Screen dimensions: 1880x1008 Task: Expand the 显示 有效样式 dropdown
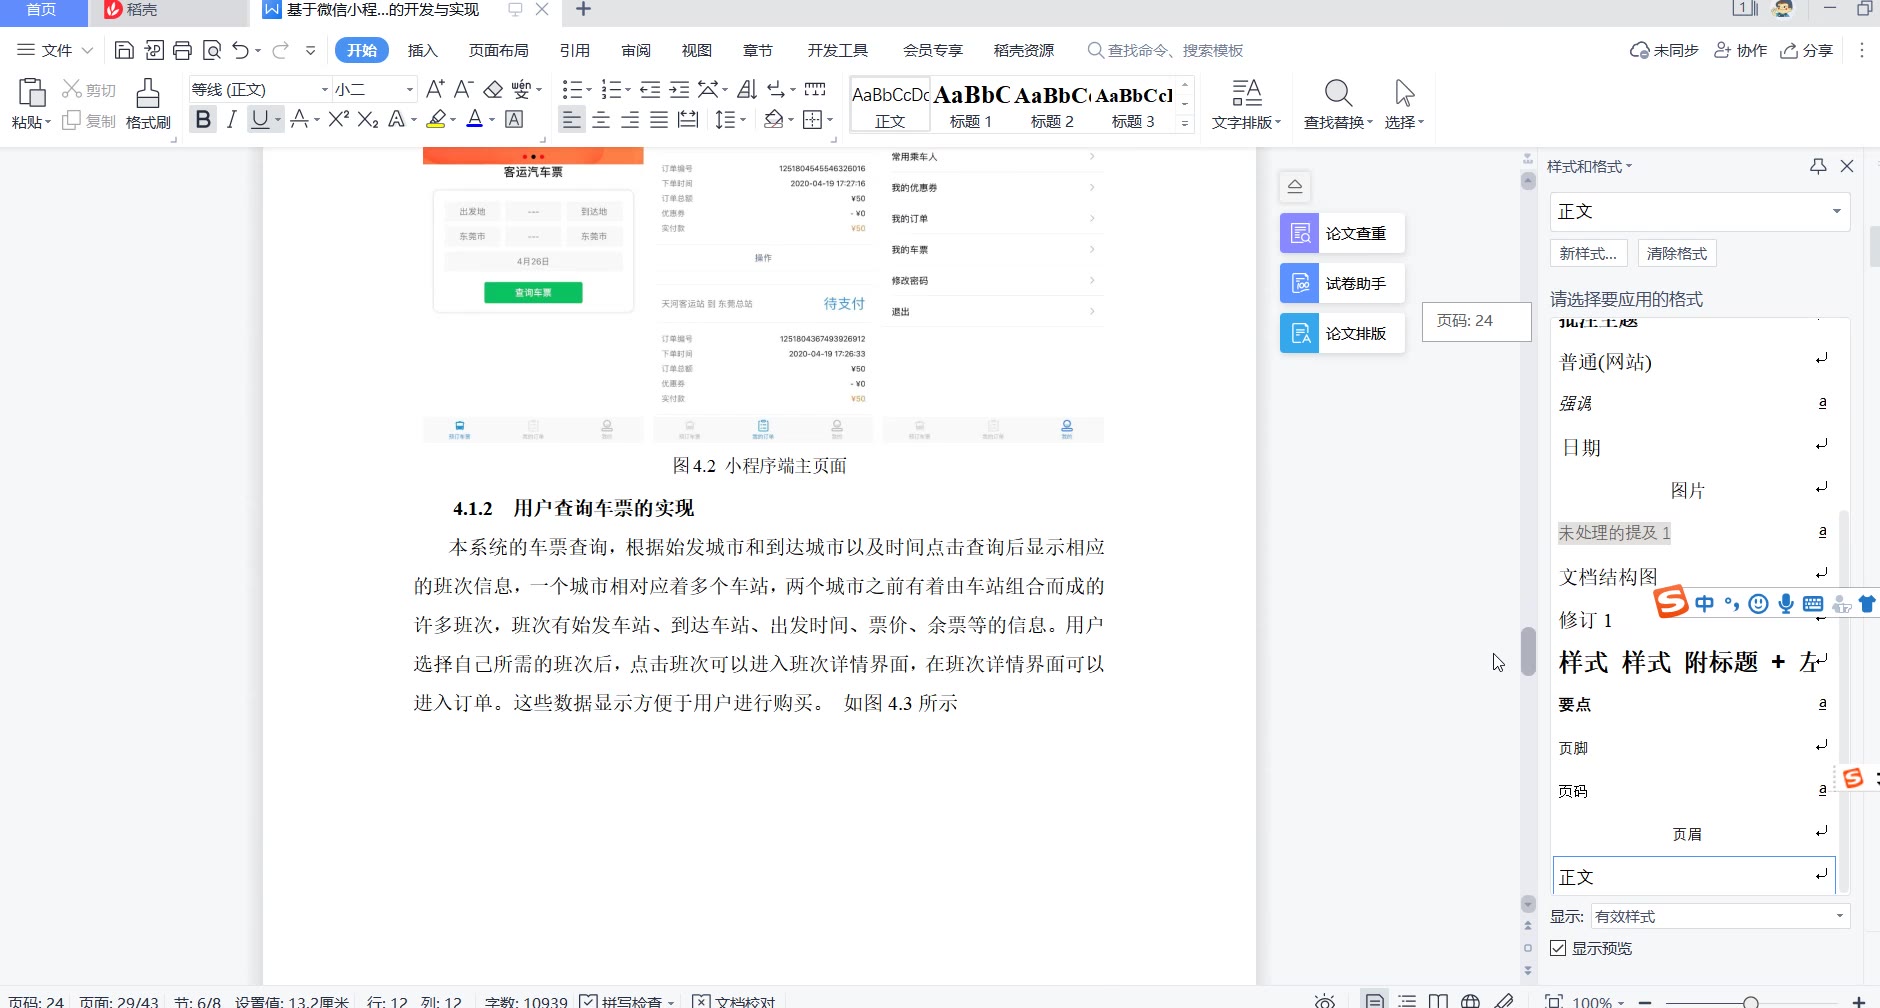click(x=1839, y=916)
